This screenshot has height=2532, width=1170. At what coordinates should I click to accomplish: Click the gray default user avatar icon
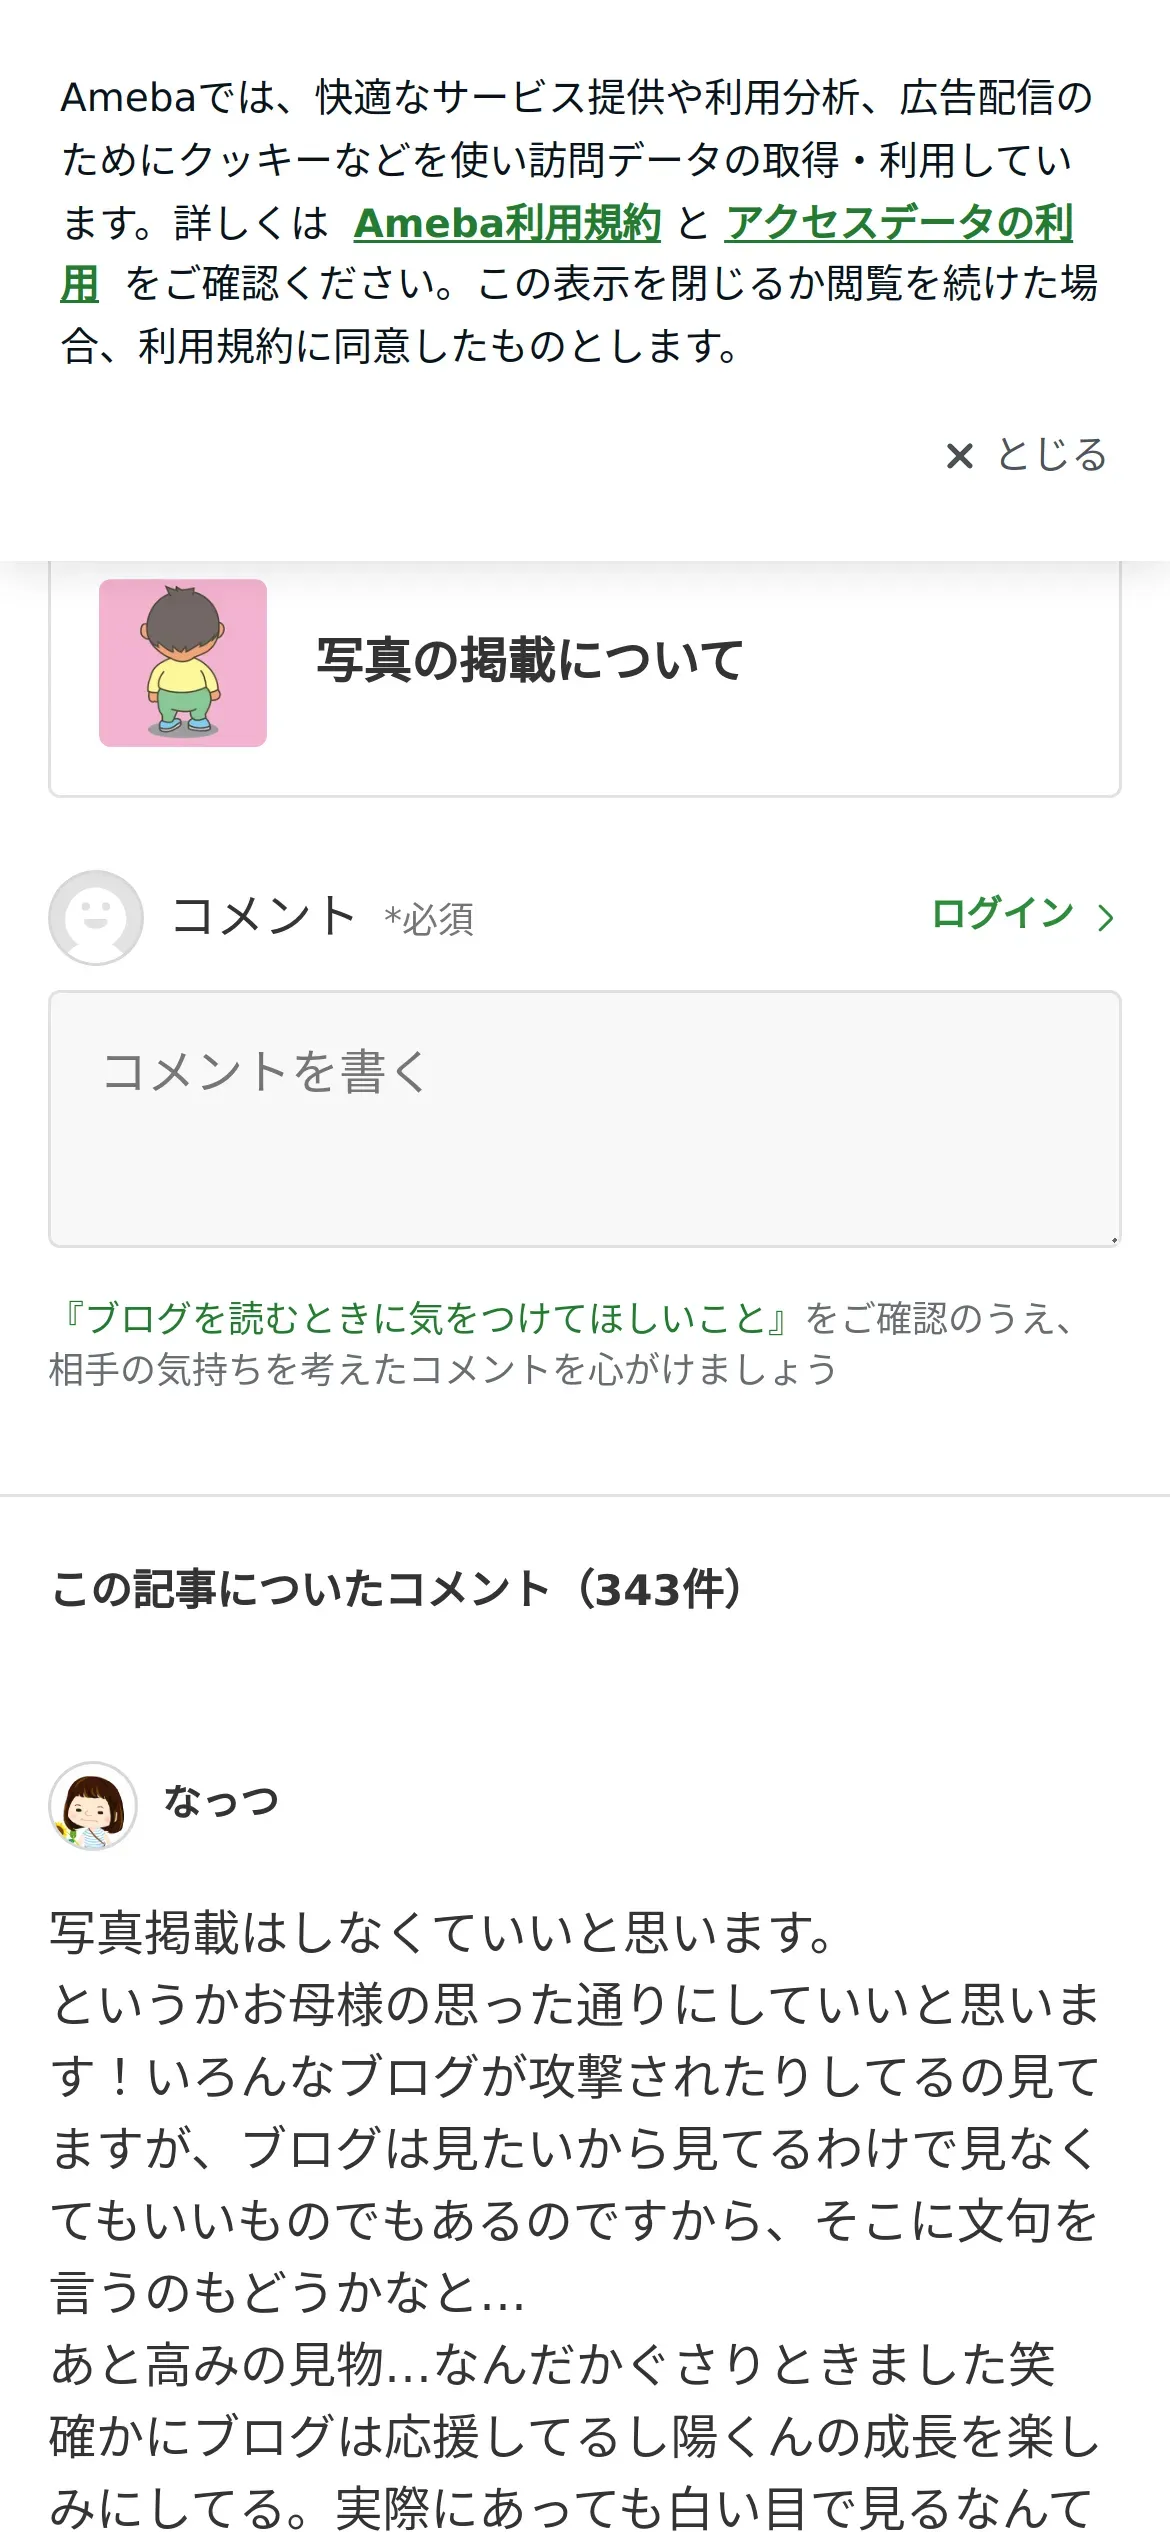[96, 917]
